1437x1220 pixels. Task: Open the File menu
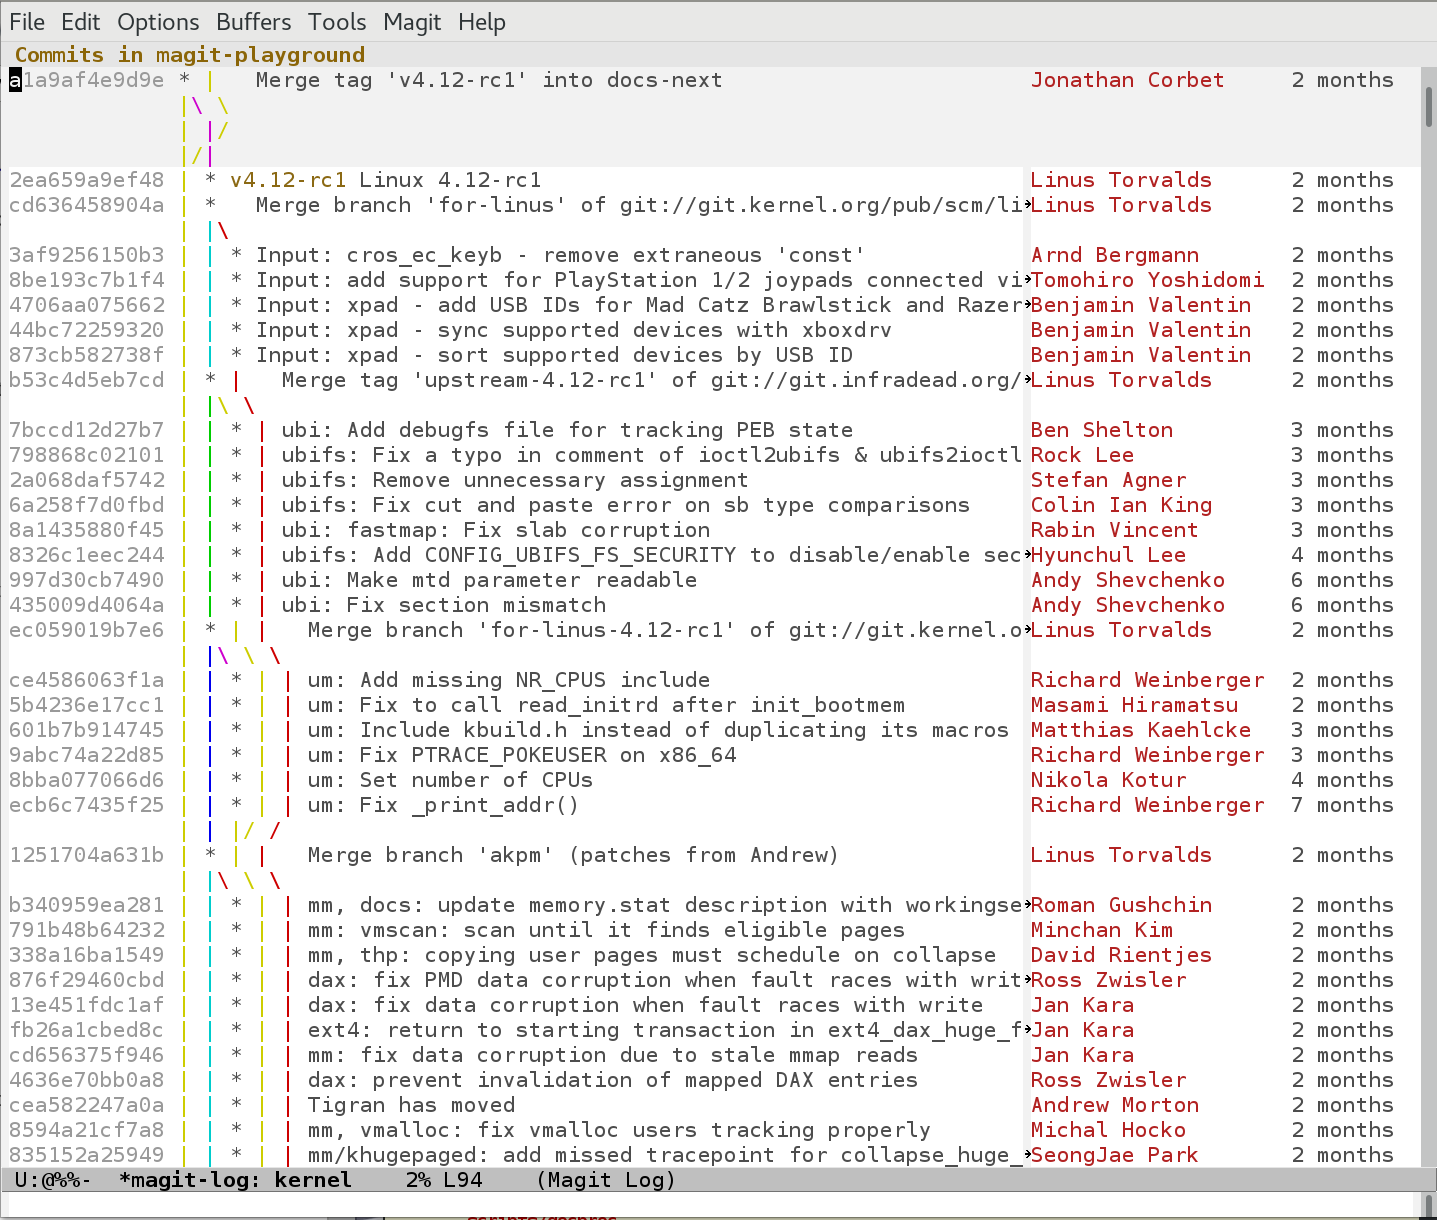point(27,22)
